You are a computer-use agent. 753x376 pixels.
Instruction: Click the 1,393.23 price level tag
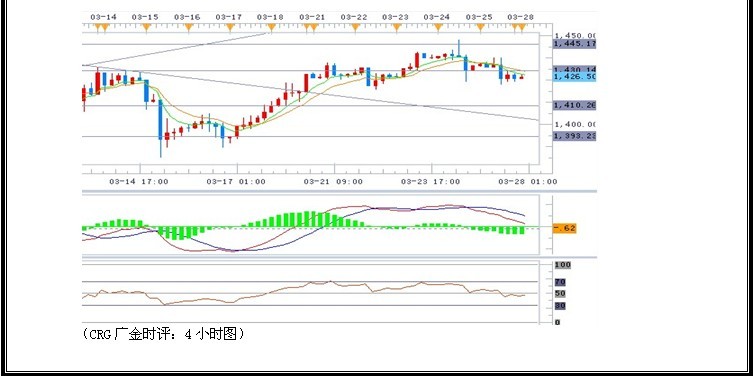click(574, 136)
